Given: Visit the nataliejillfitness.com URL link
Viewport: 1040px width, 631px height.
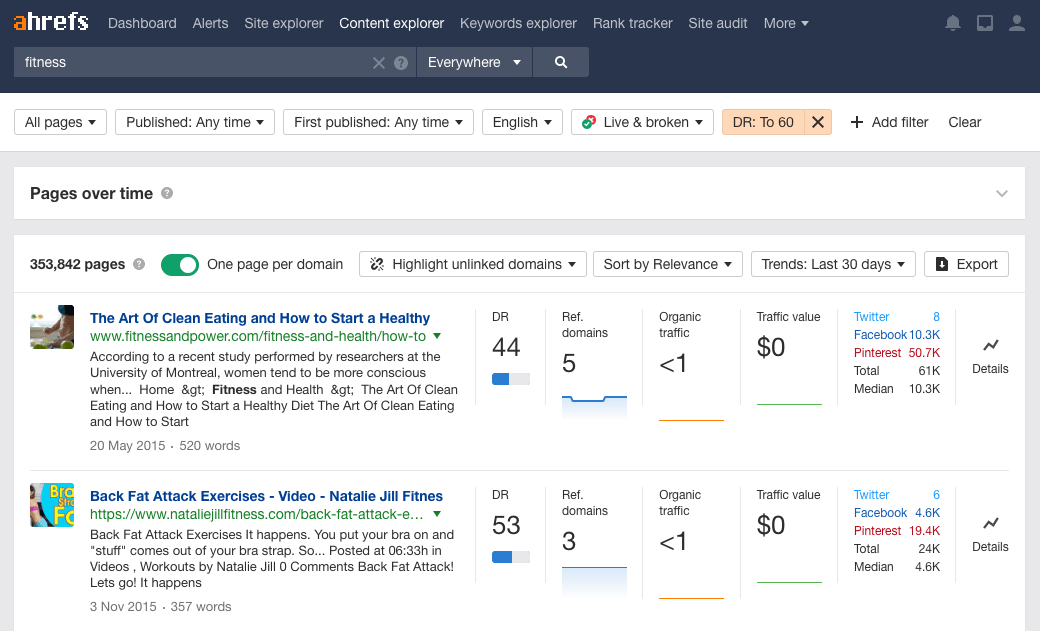Looking at the screenshot, I should [x=257, y=514].
